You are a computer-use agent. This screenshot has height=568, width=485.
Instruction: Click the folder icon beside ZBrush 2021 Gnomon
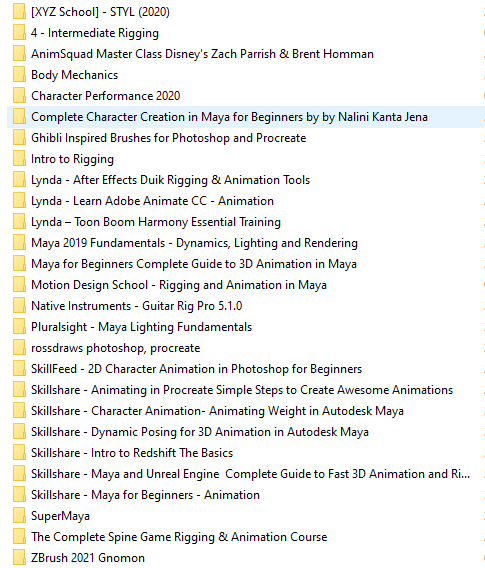click(19, 558)
